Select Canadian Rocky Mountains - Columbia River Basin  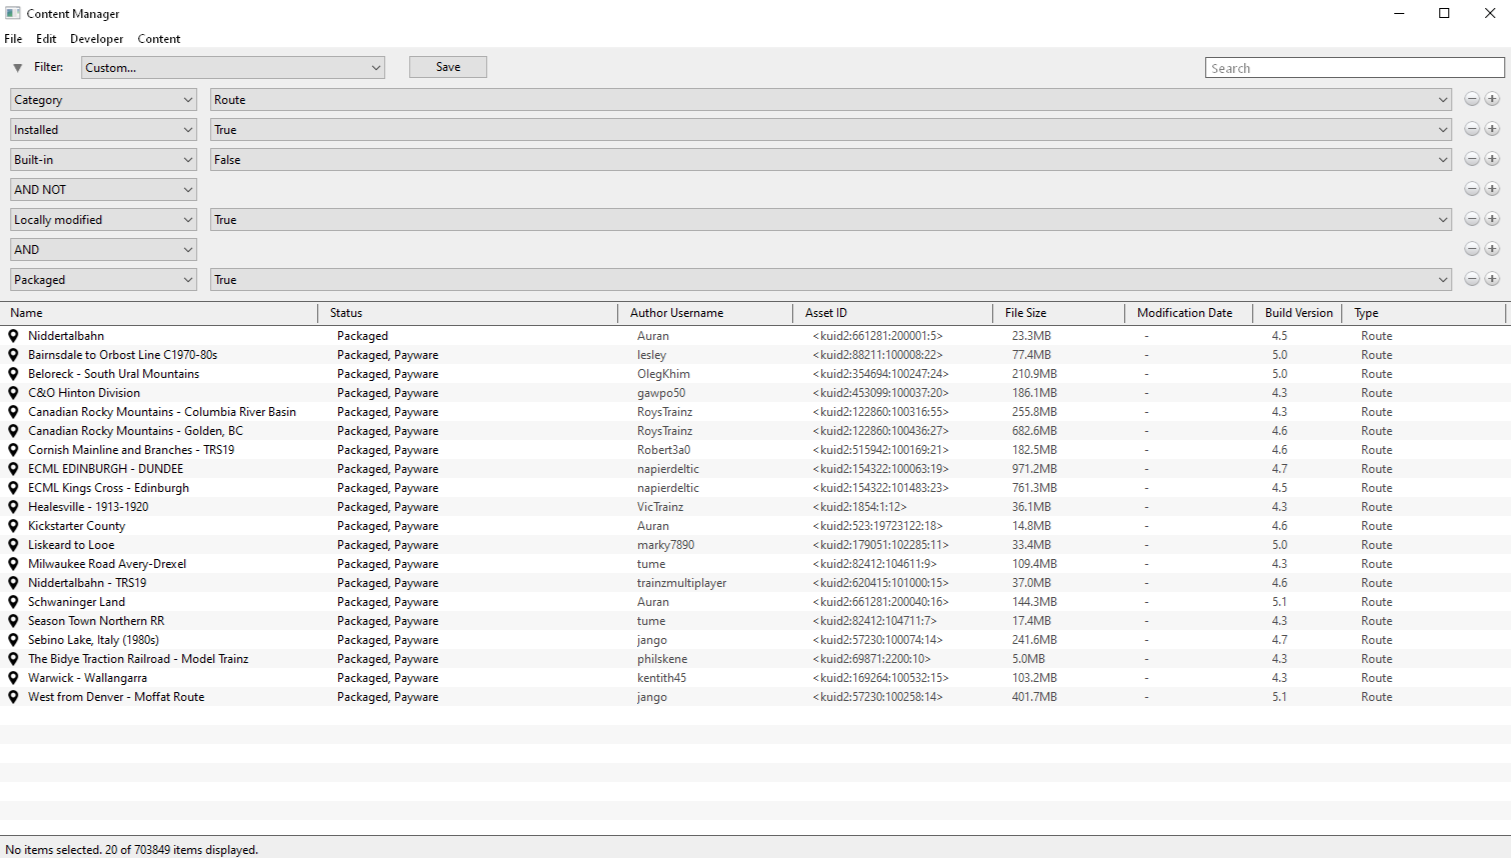(755, 412)
